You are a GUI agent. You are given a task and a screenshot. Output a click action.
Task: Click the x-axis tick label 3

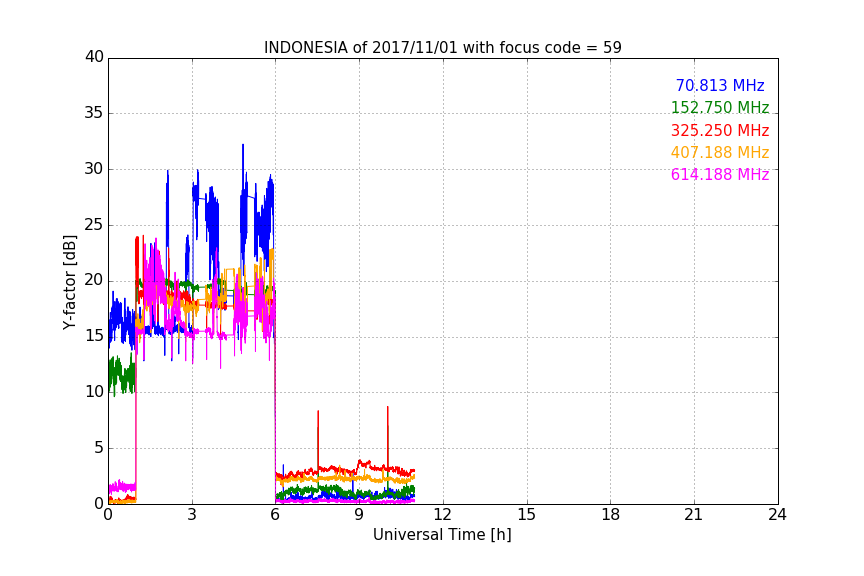click(x=192, y=515)
